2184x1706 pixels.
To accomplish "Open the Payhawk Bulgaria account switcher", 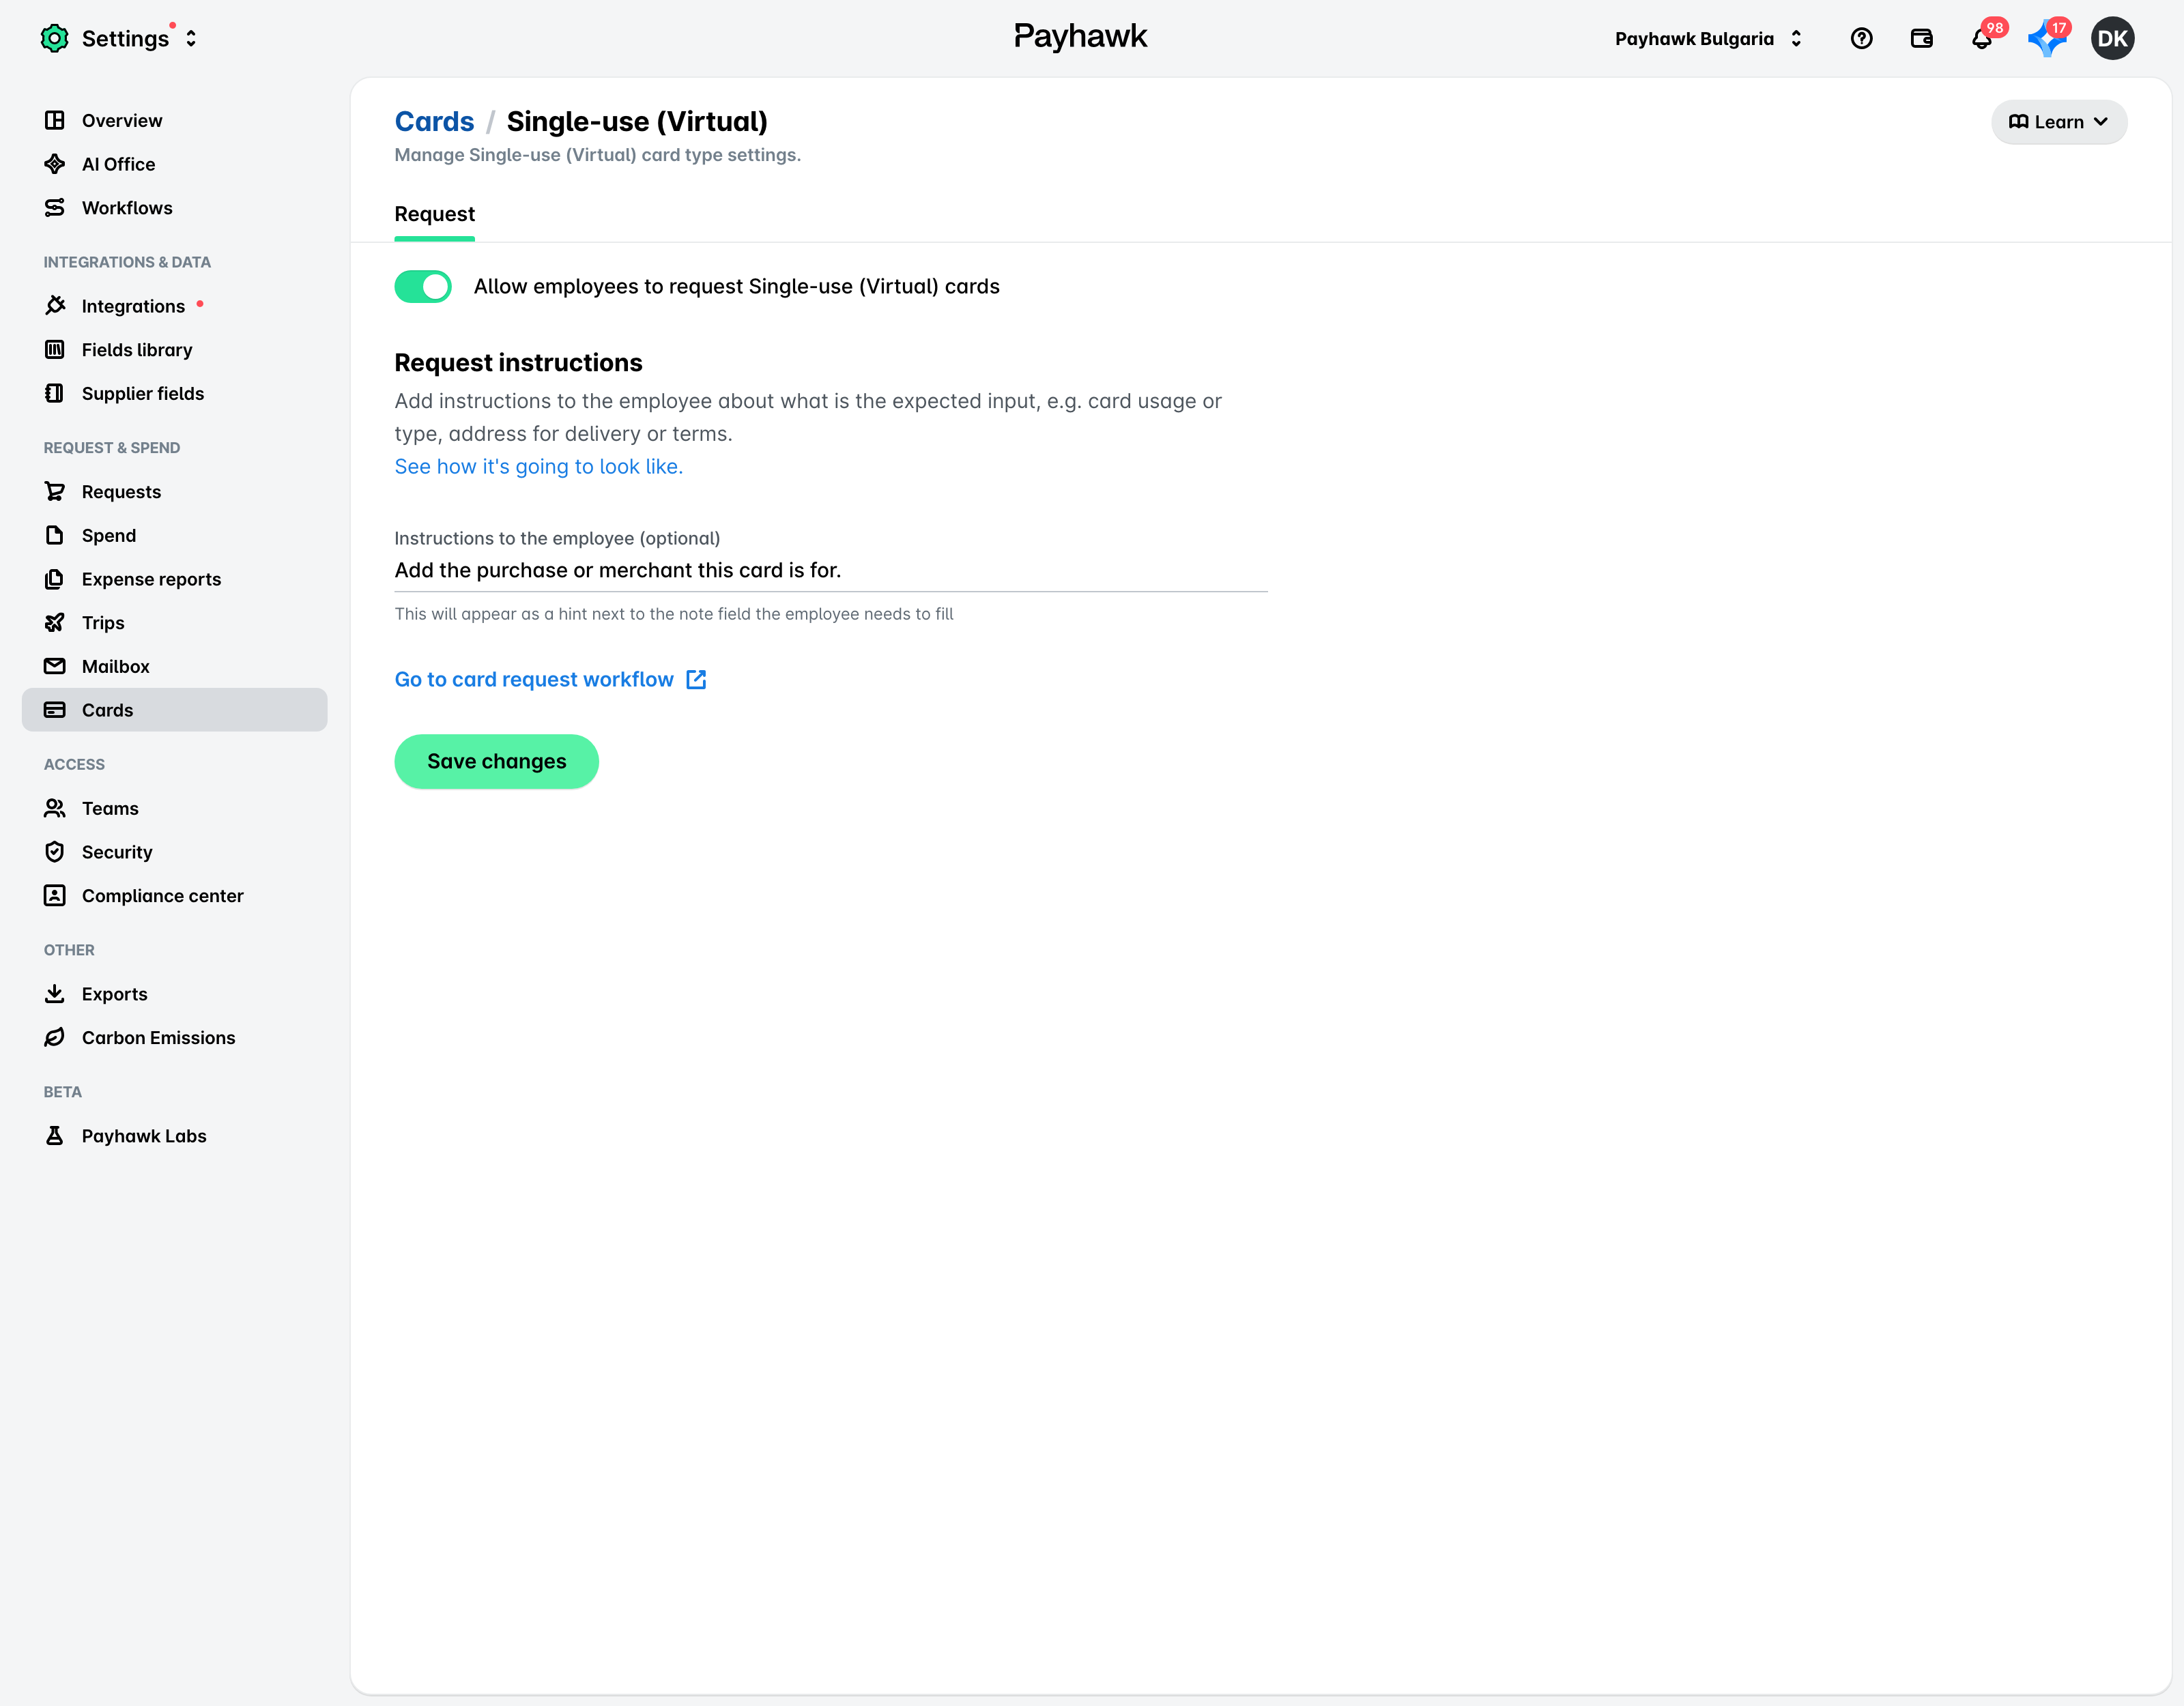I will (x=1708, y=38).
